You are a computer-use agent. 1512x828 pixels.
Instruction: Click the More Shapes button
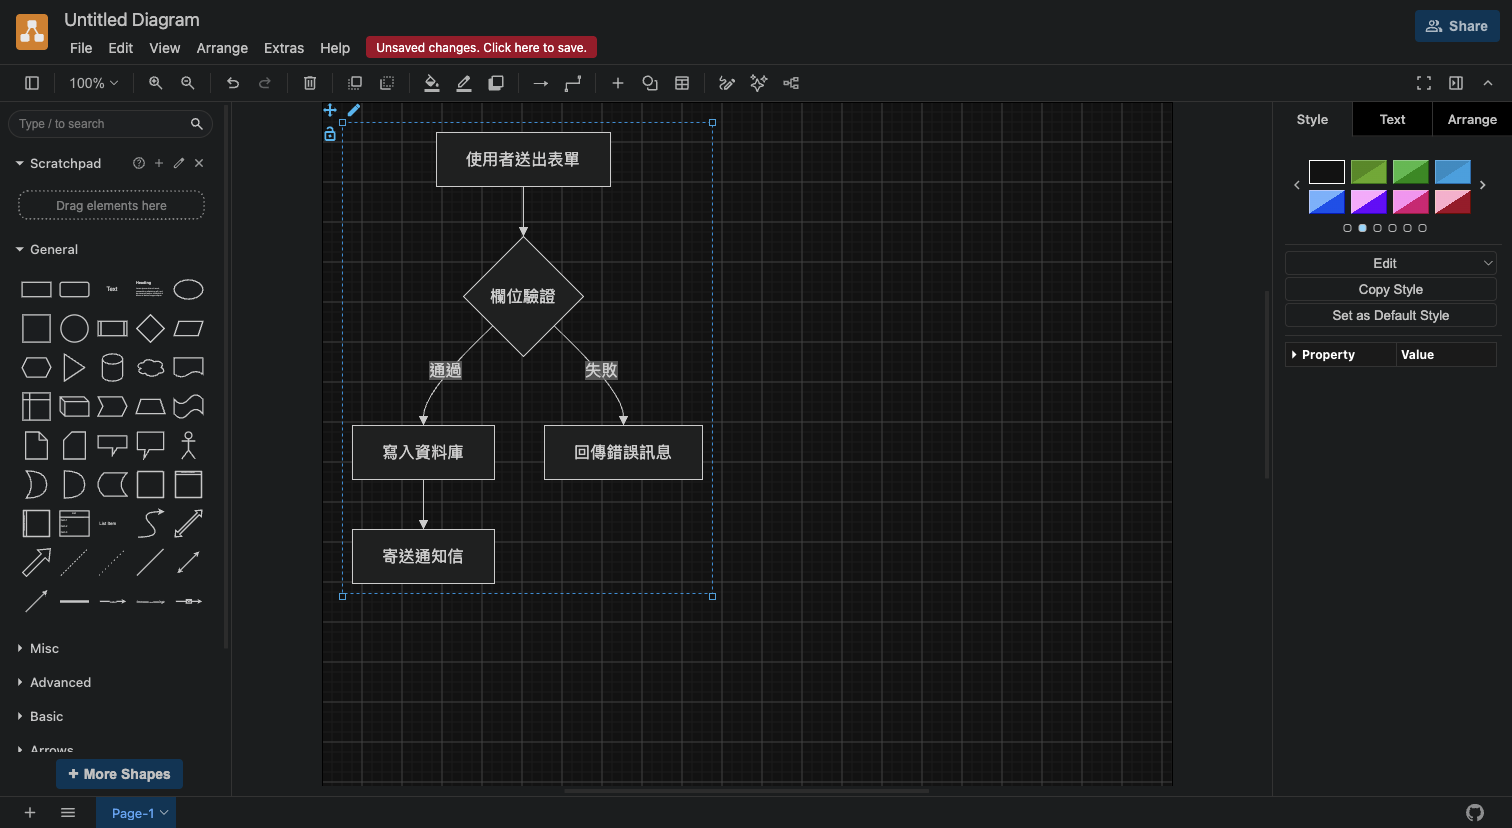point(119,774)
